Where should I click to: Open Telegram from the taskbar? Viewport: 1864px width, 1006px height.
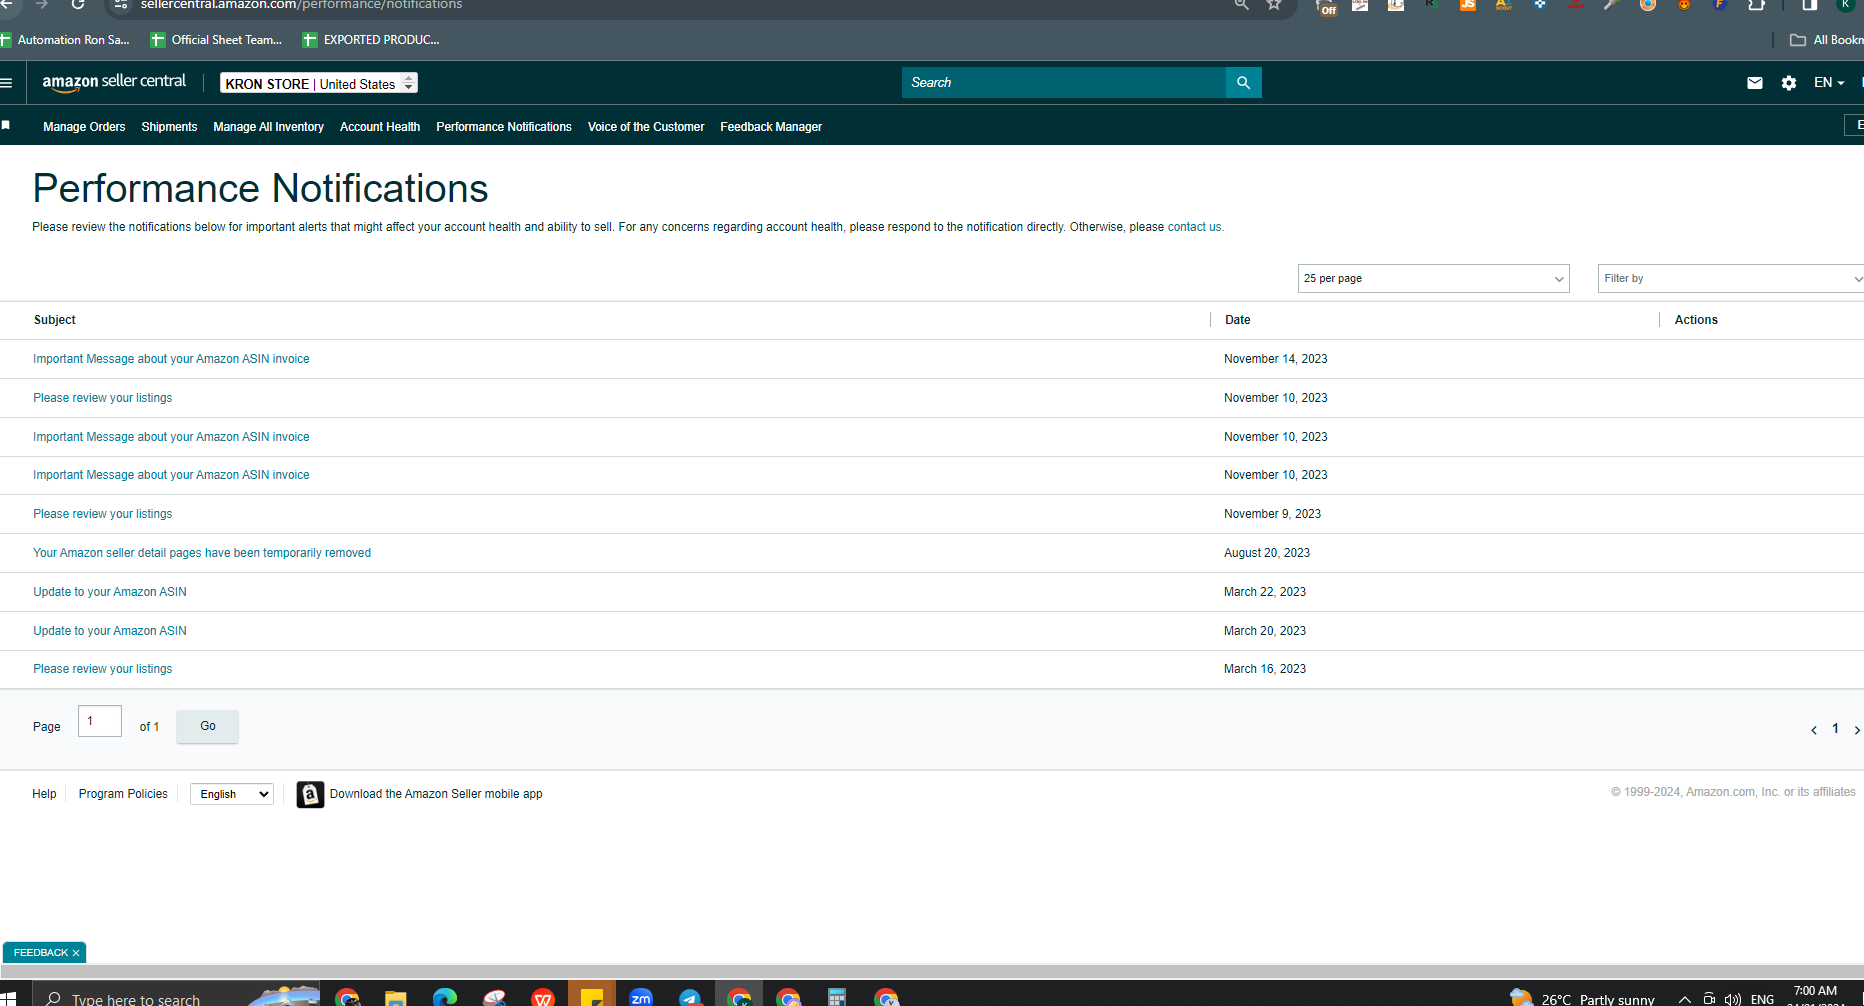tap(690, 997)
